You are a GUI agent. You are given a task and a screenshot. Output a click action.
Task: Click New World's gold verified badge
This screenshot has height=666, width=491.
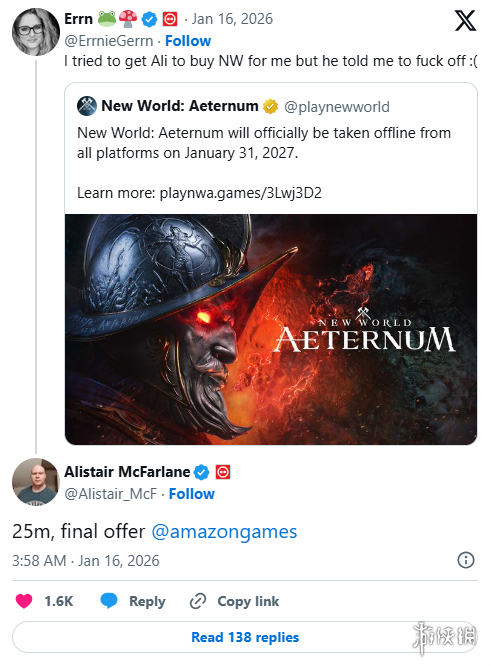[270, 106]
